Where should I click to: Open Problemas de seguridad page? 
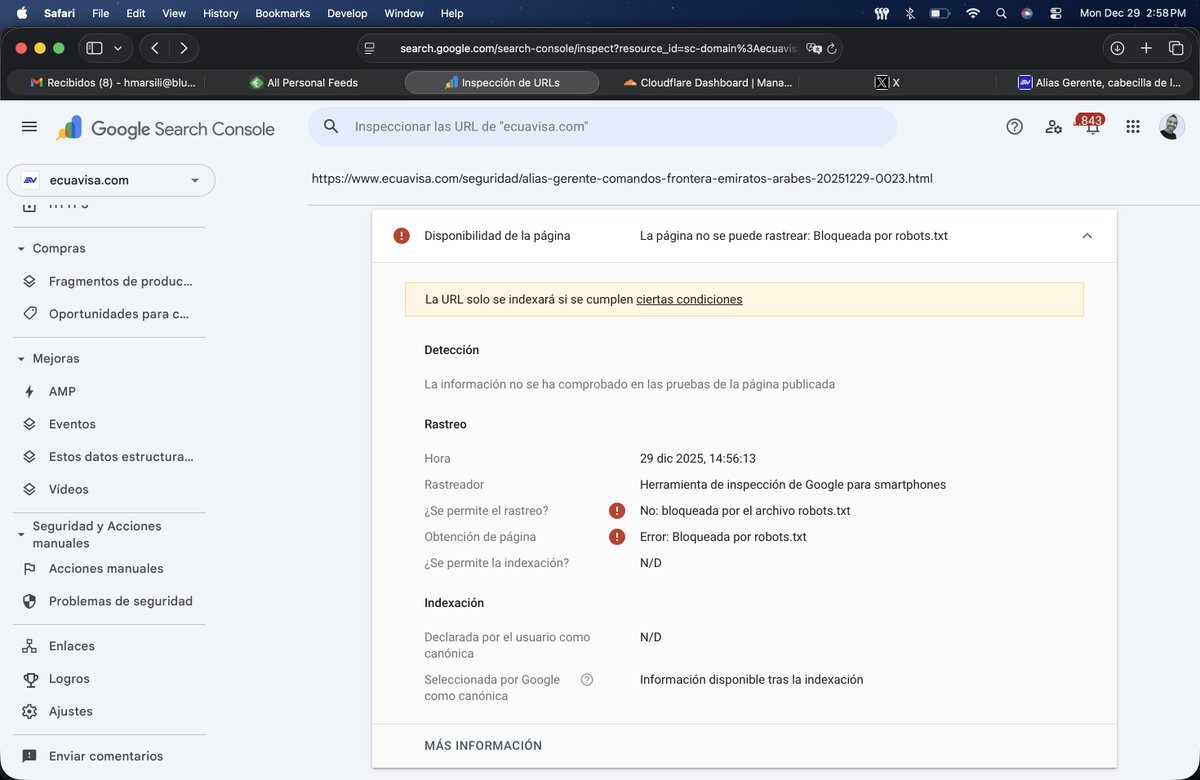pos(110,601)
